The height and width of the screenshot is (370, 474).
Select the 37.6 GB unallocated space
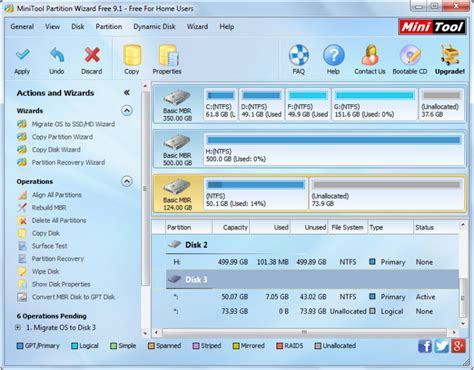[x=441, y=104]
